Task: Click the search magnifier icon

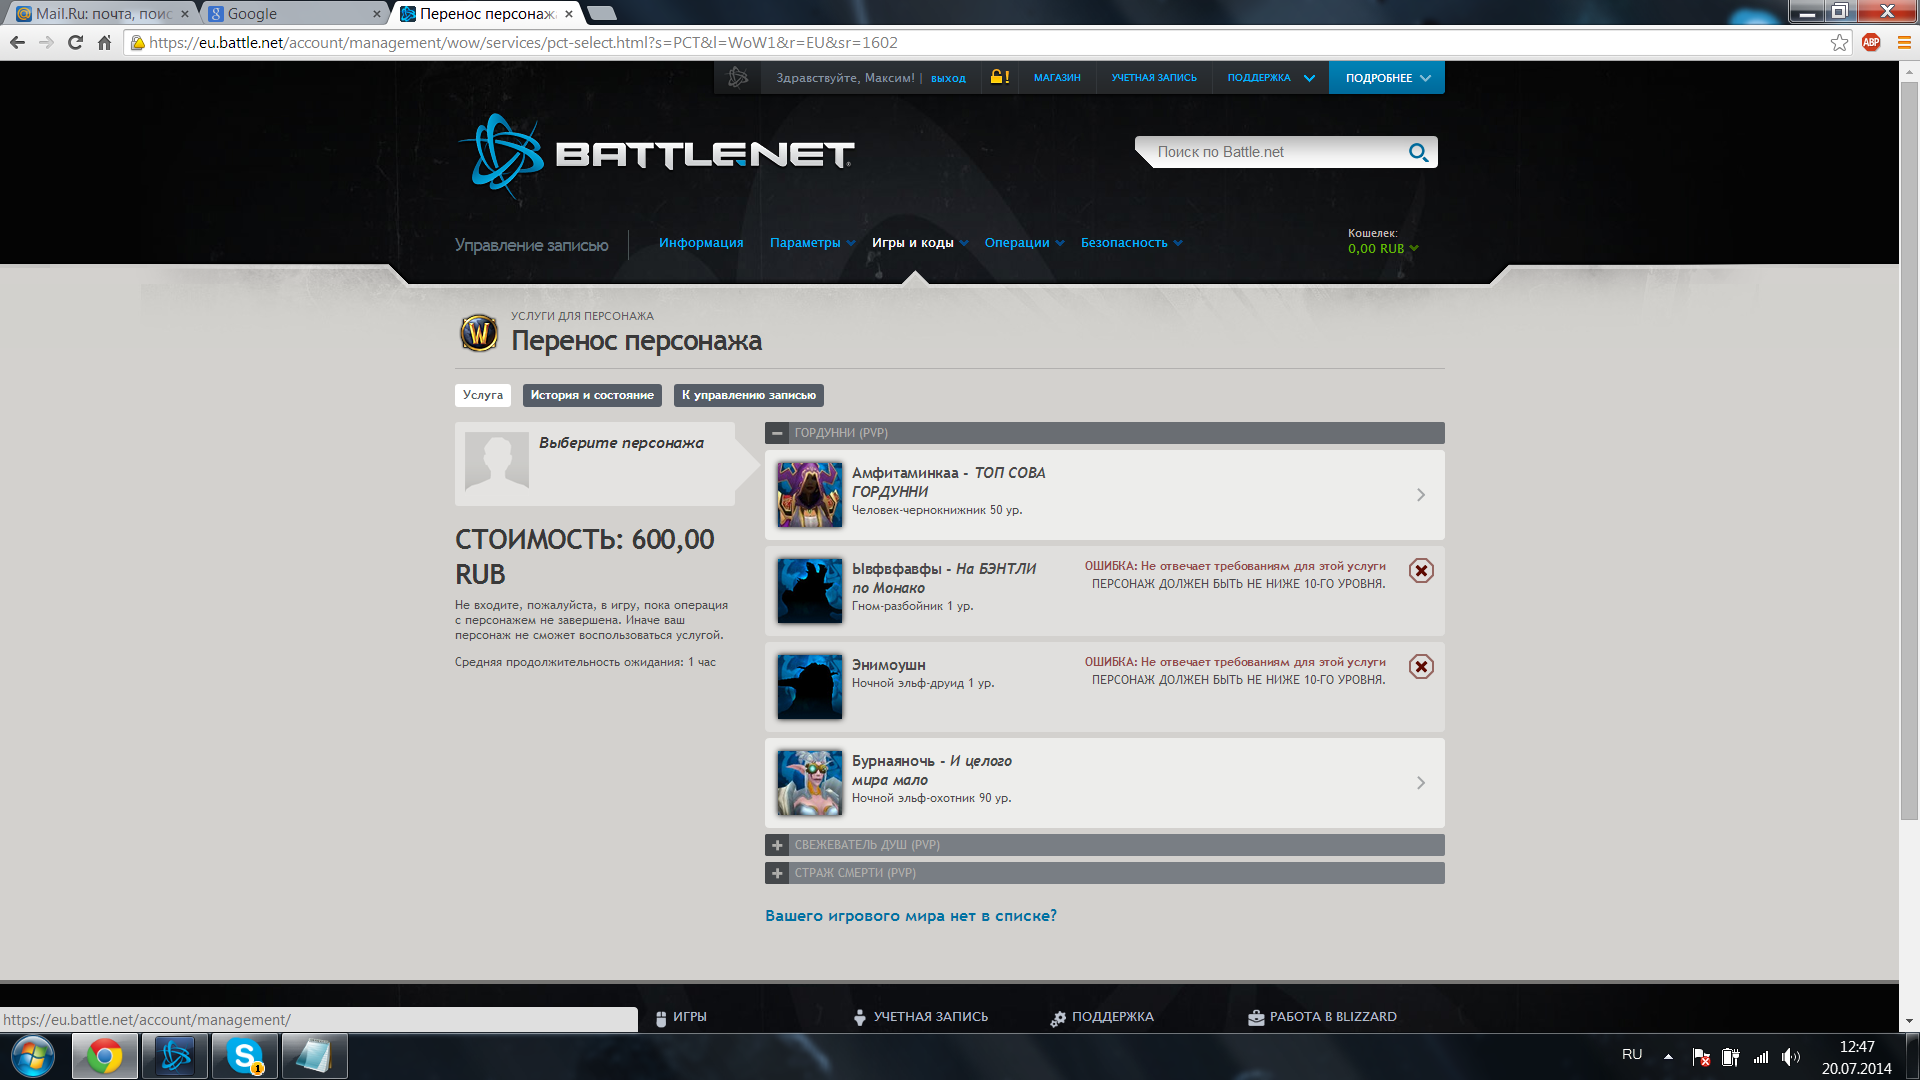Action: (x=1418, y=152)
